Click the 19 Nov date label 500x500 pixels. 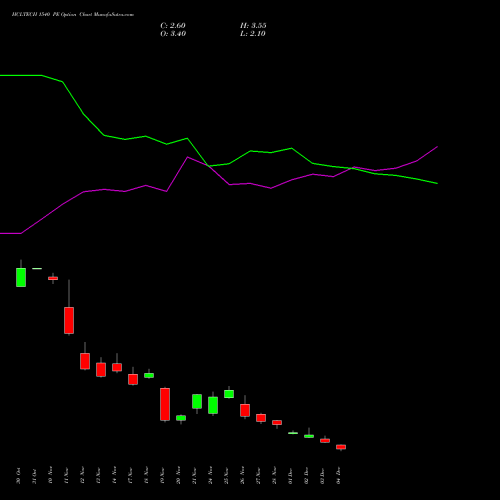tap(162, 475)
